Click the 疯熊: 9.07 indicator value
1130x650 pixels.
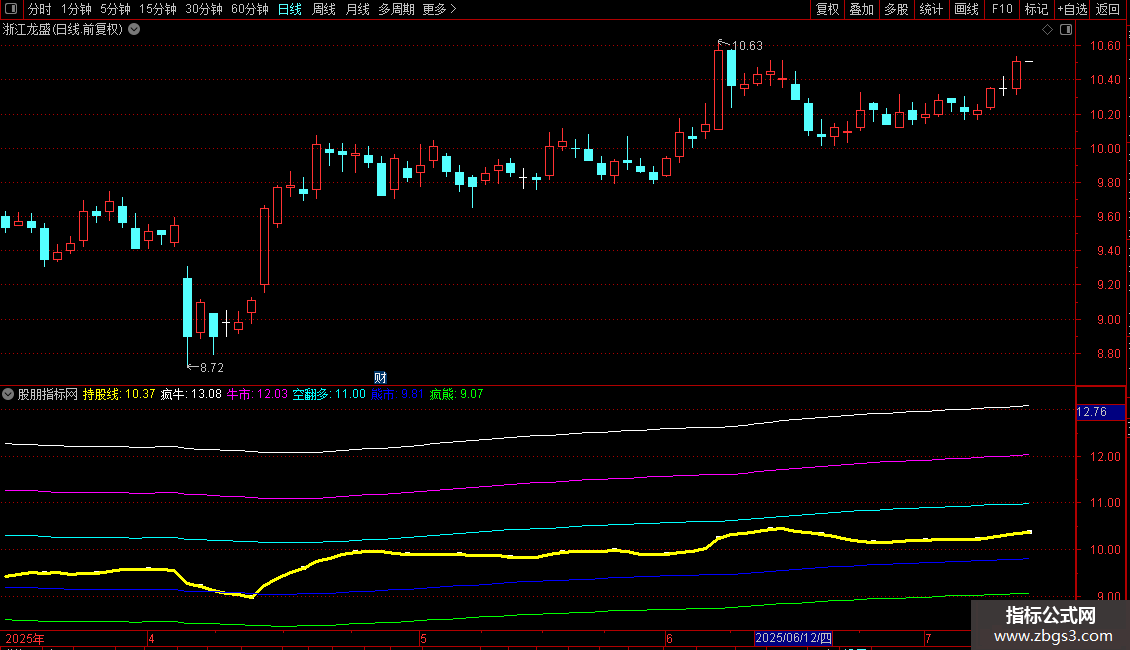456,394
